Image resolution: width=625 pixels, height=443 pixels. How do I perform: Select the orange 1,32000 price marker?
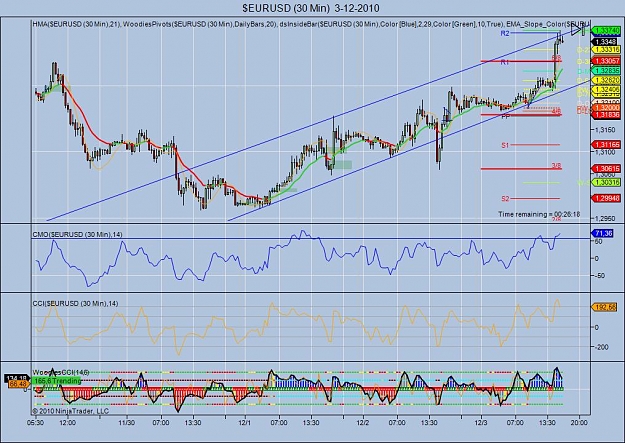point(606,108)
